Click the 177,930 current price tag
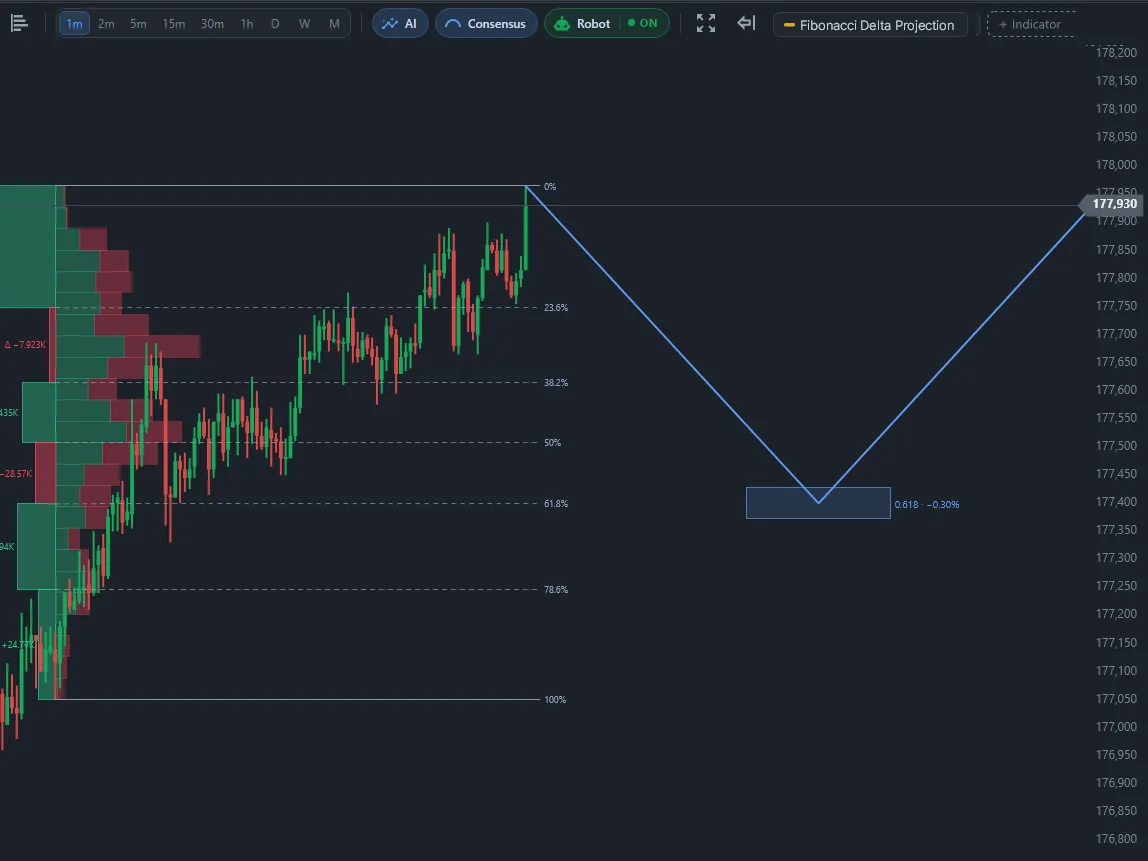This screenshot has width=1148, height=861. (x=1112, y=204)
